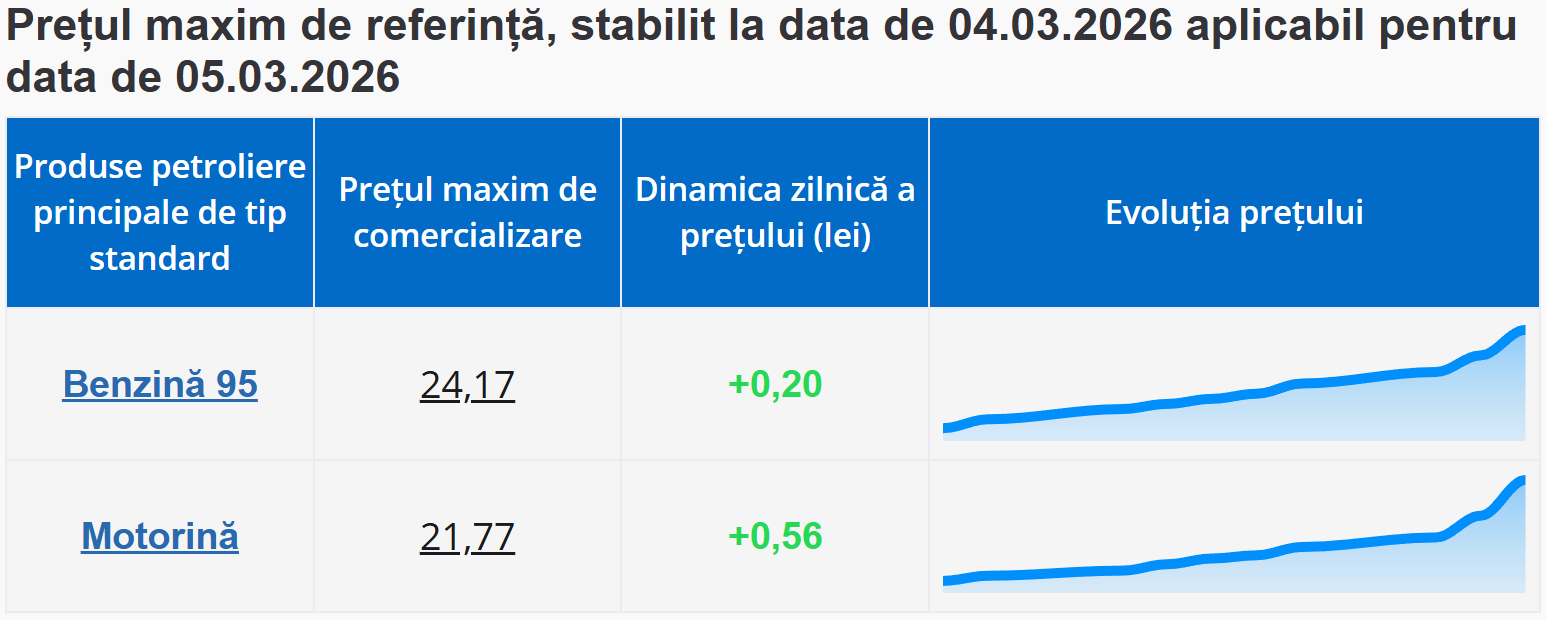Open the Benzină 95 link
The width and height of the screenshot is (1546, 620).
[x=160, y=385]
